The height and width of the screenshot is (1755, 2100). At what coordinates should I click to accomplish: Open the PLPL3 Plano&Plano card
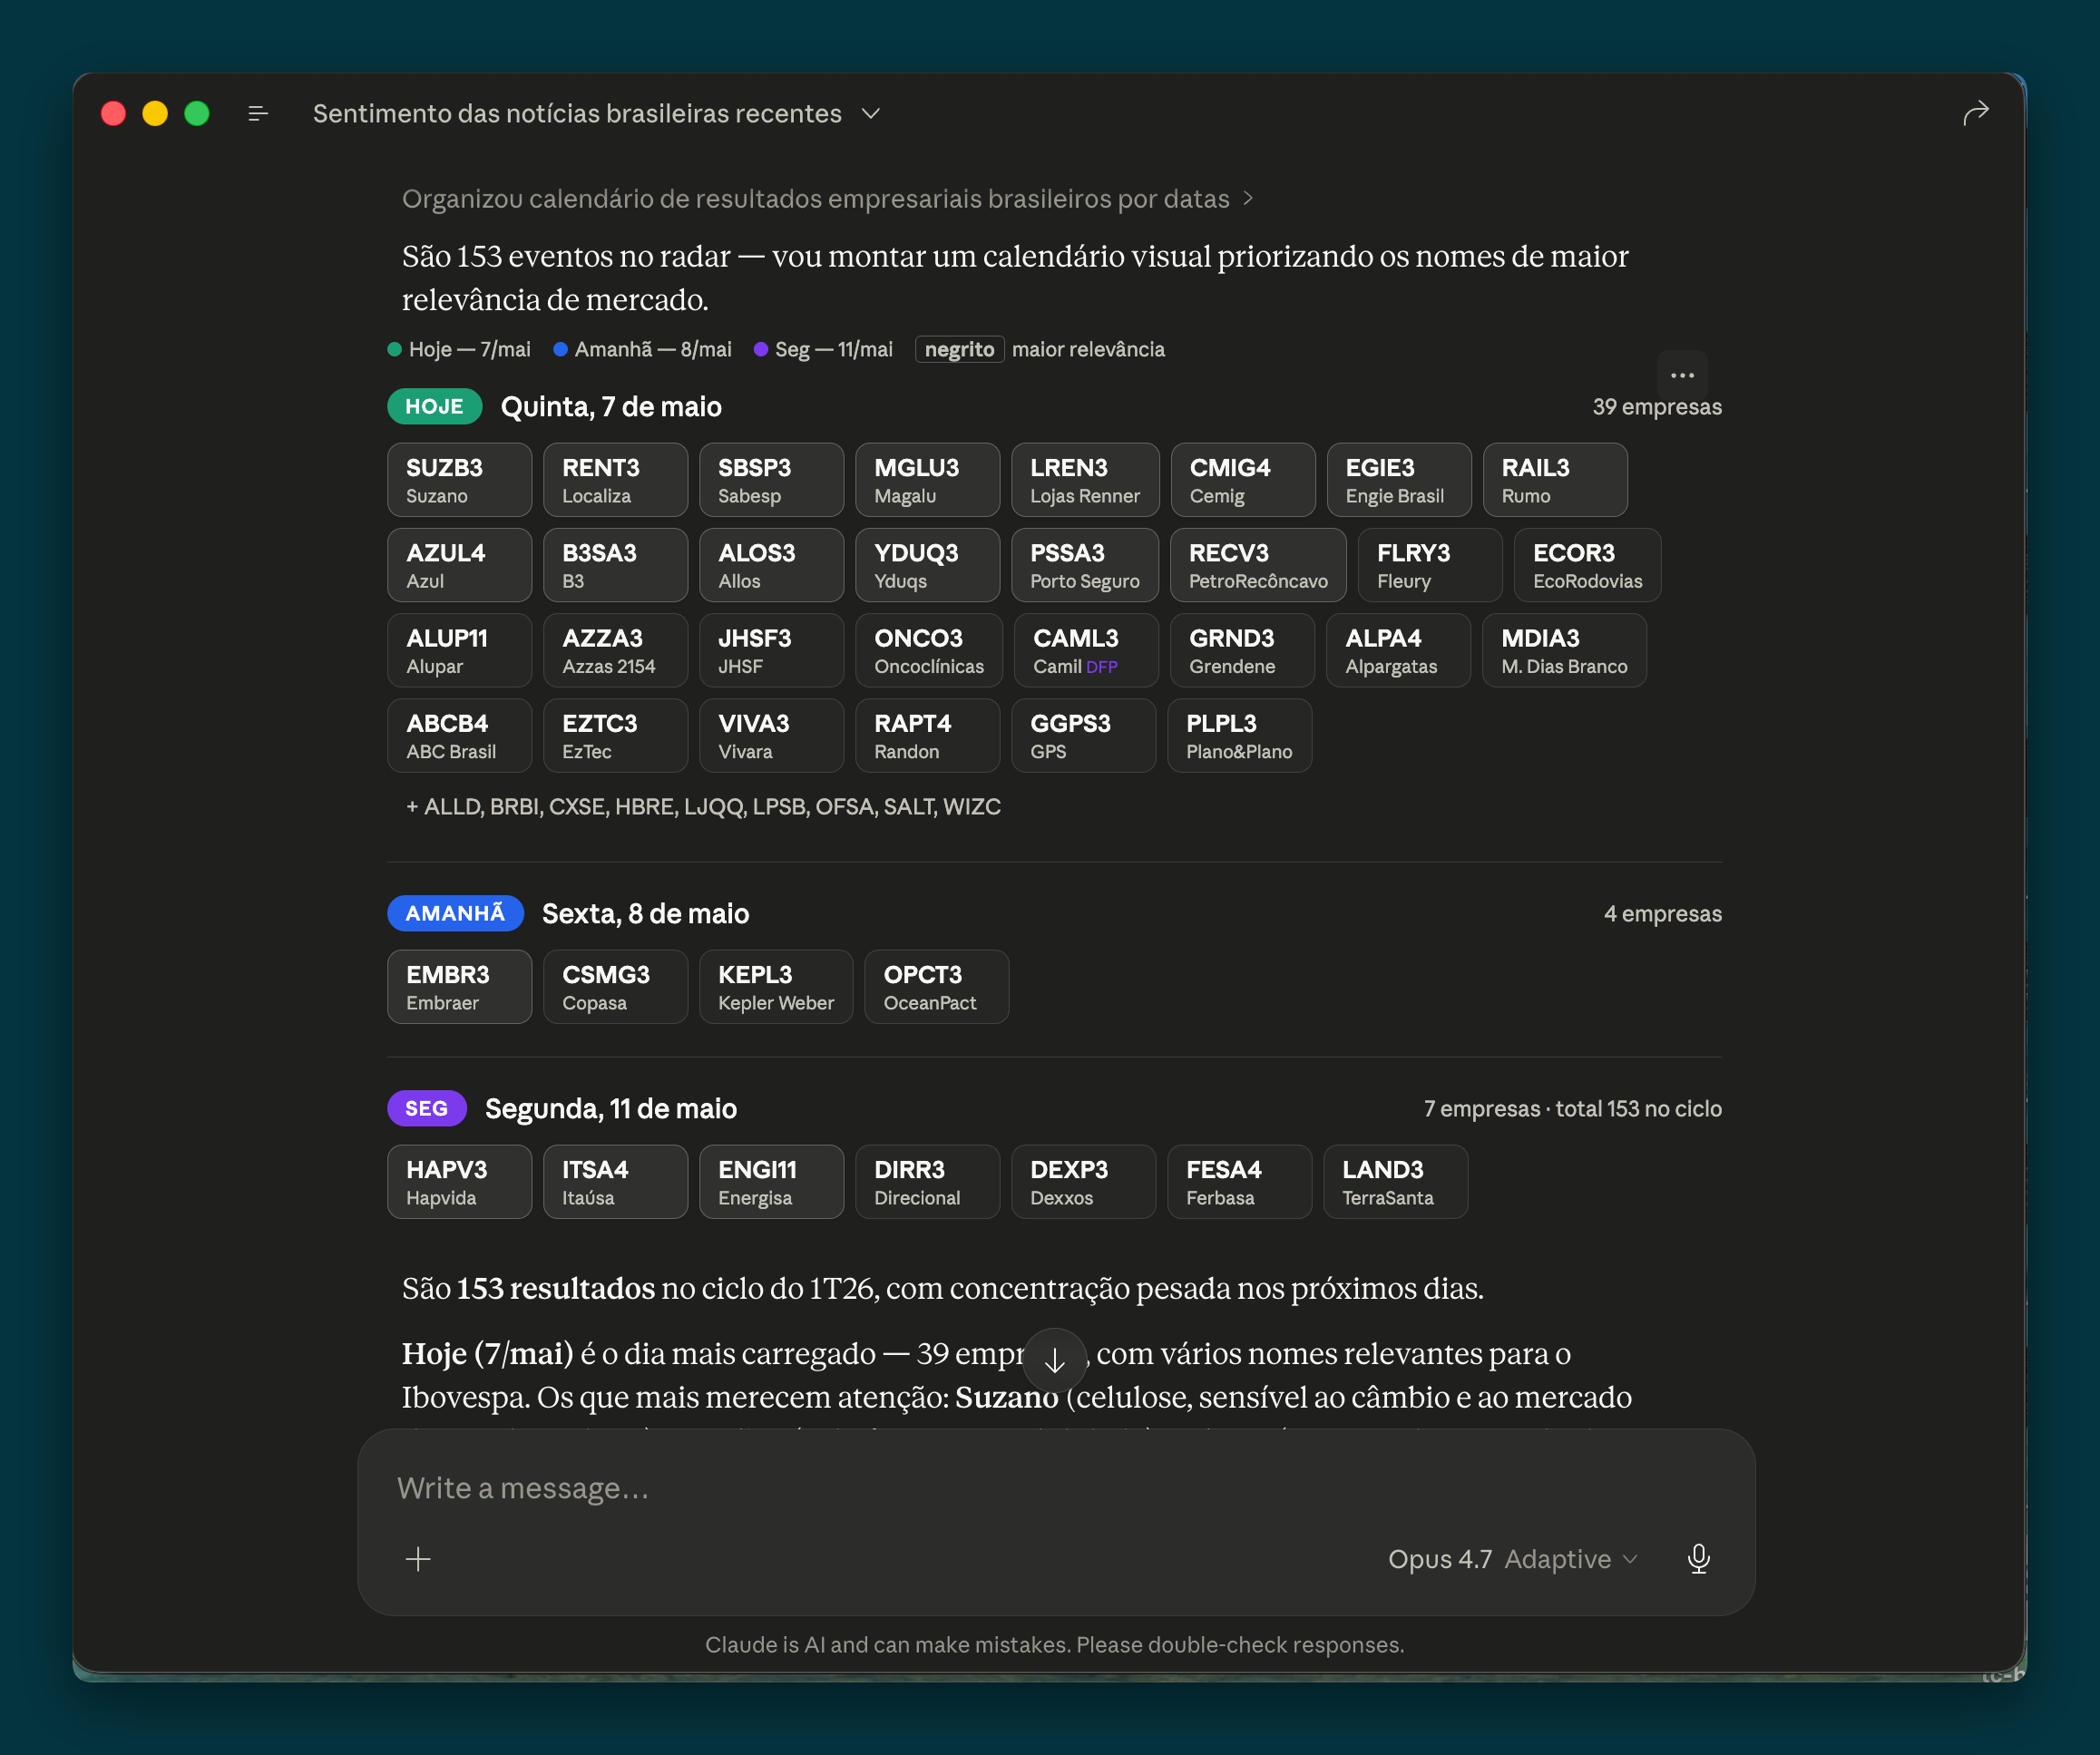pyautogui.click(x=1239, y=735)
